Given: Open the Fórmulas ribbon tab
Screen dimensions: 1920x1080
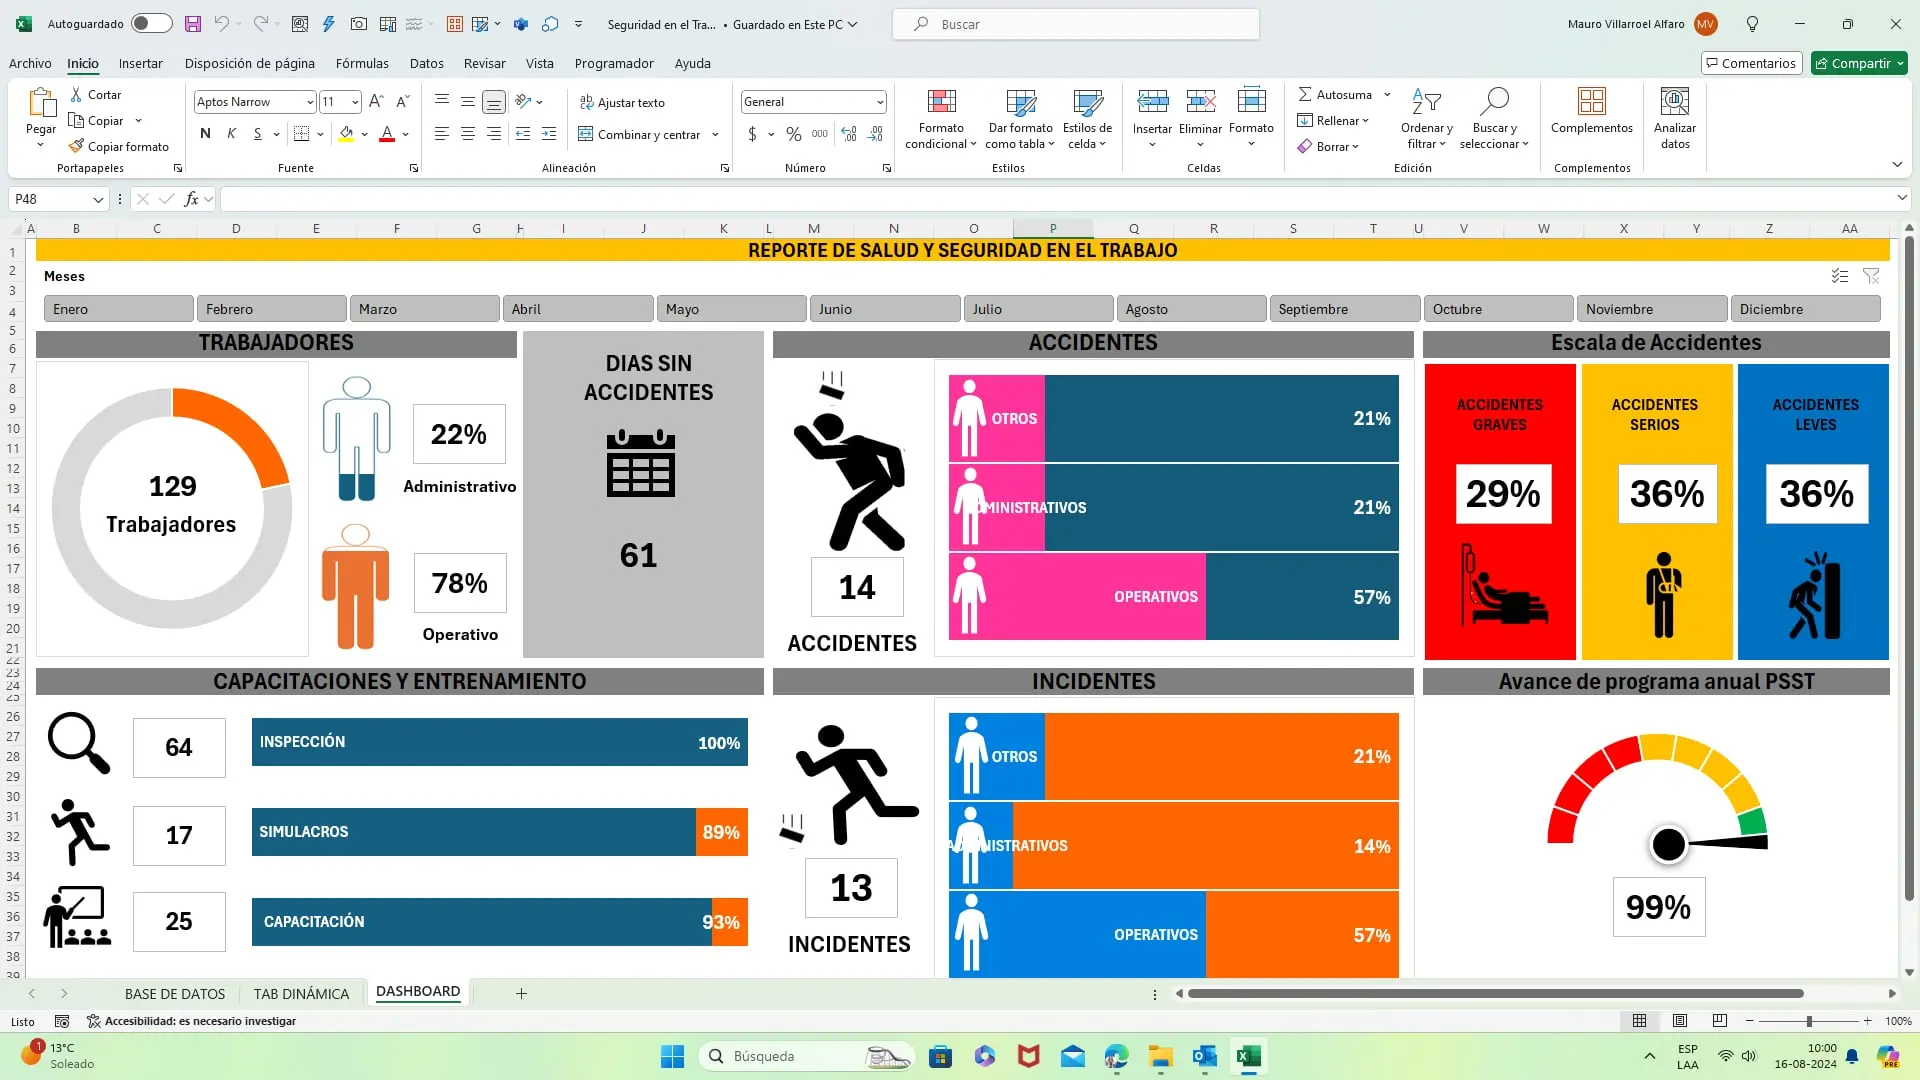Looking at the screenshot, I should pyautogui.click(x=362, y=63).
